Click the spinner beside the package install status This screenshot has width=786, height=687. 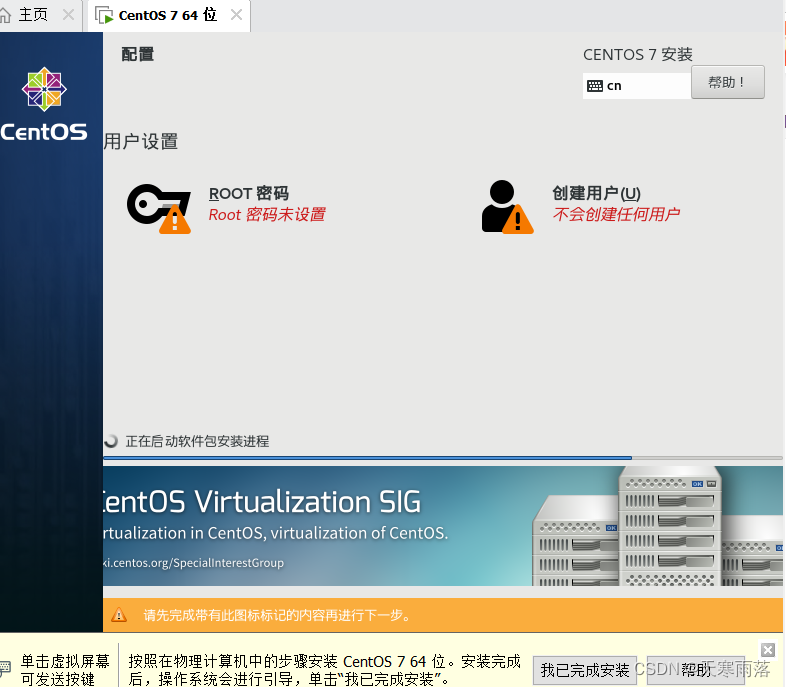tap(111, 441)
